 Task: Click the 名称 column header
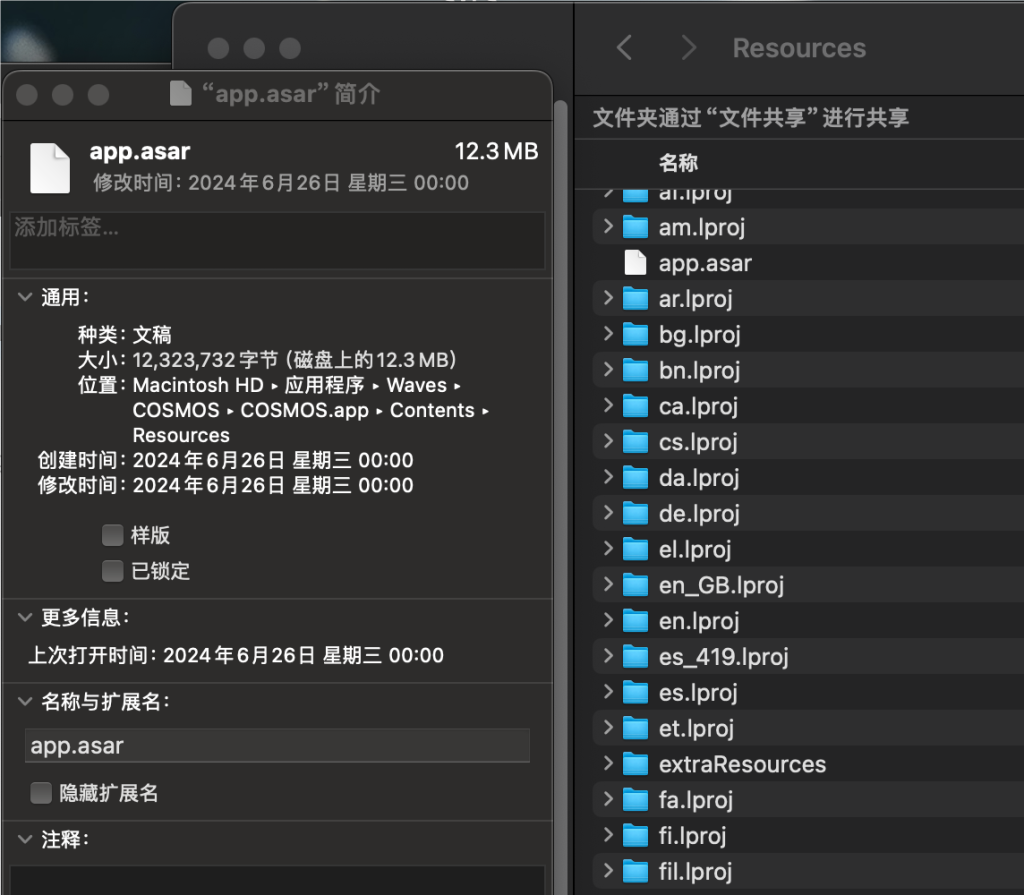click(x=678, y=163)
